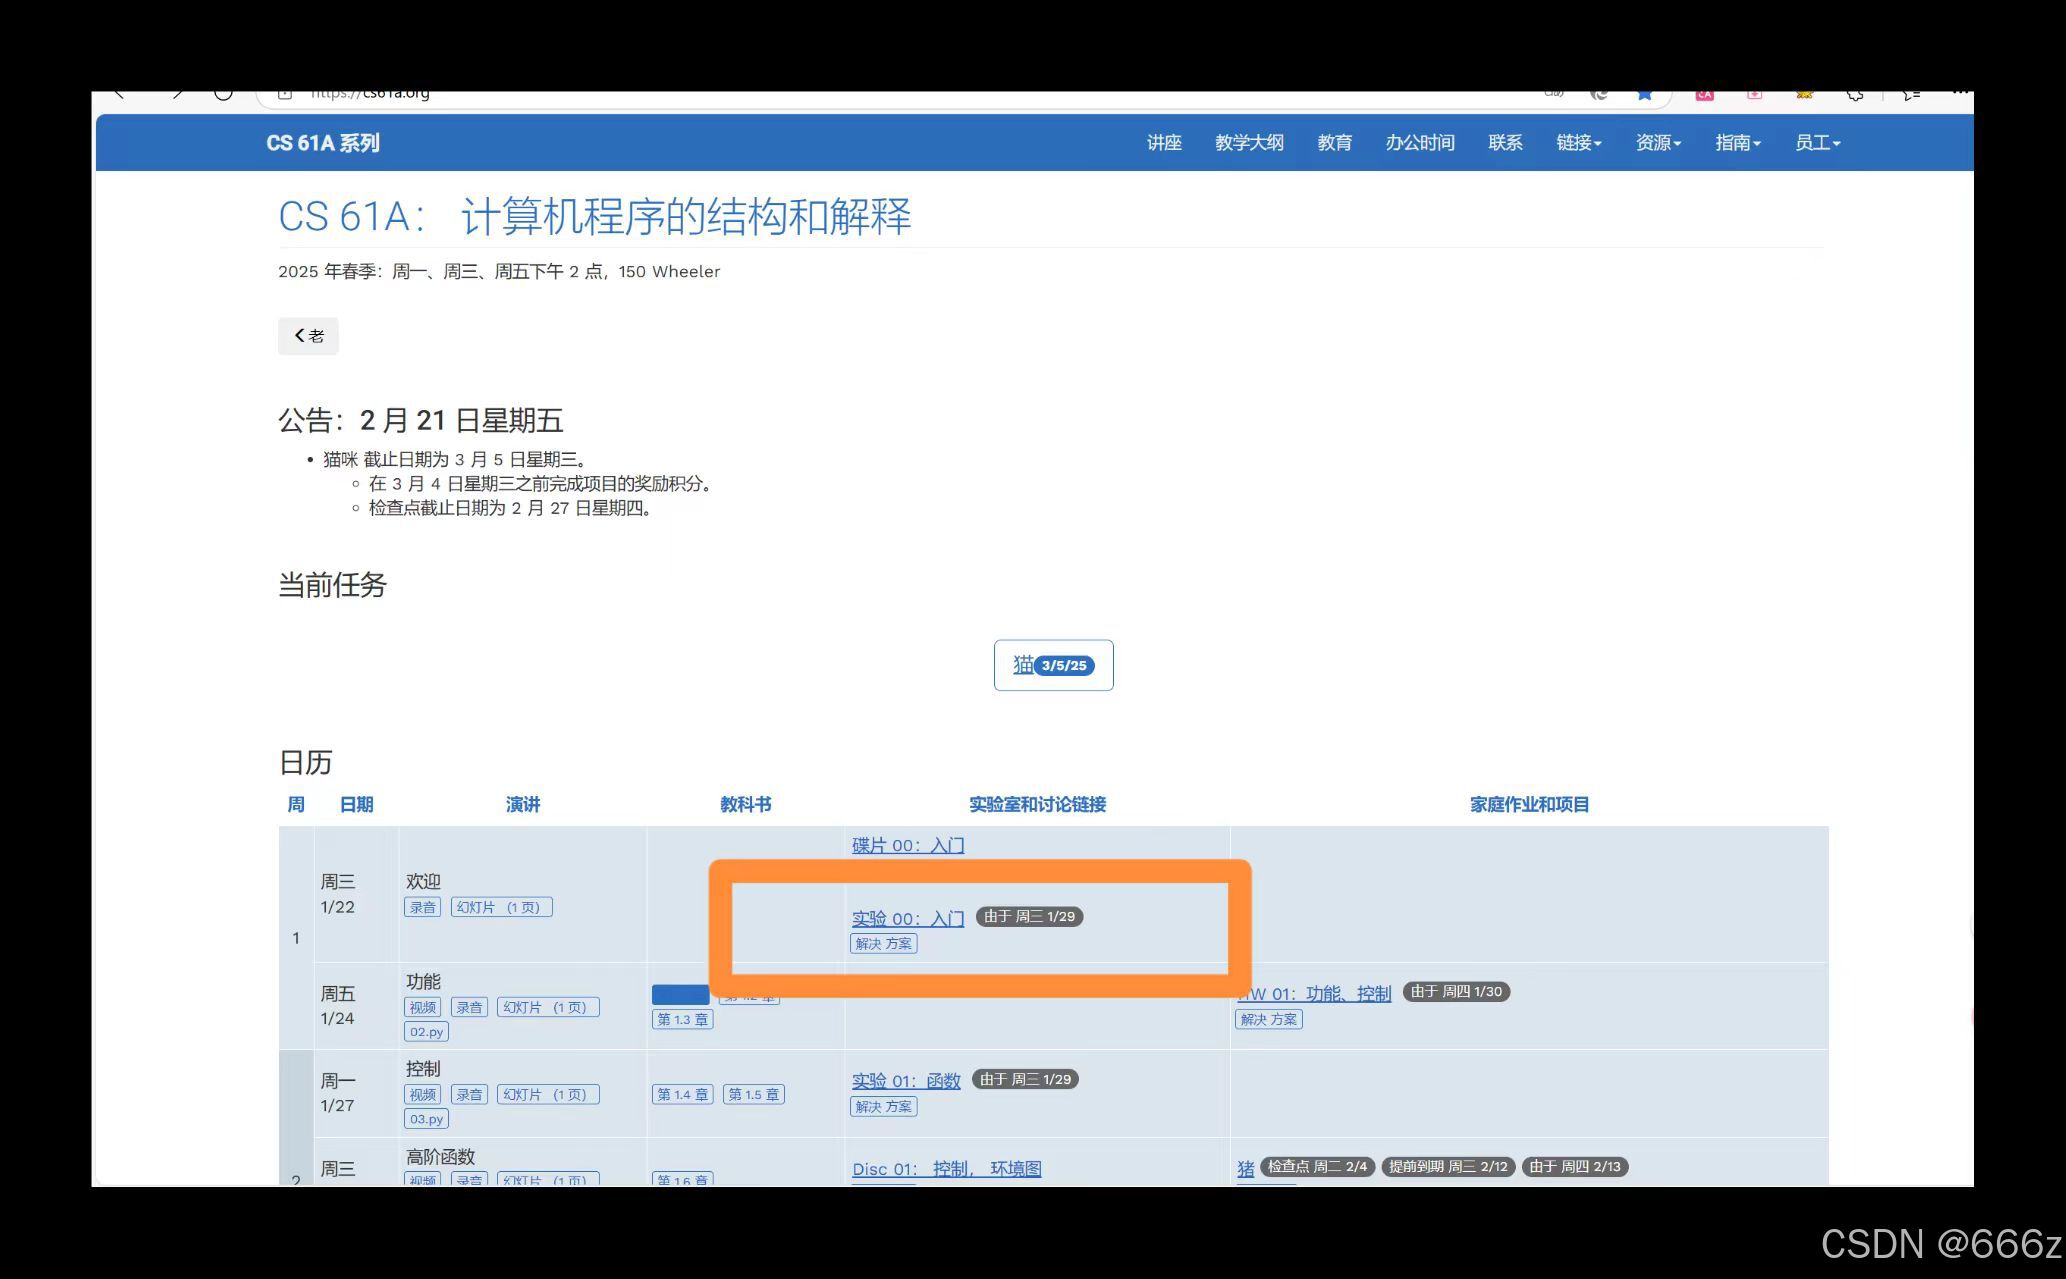Click the CS 61A 系列 brand link

[x=323, y=143]
